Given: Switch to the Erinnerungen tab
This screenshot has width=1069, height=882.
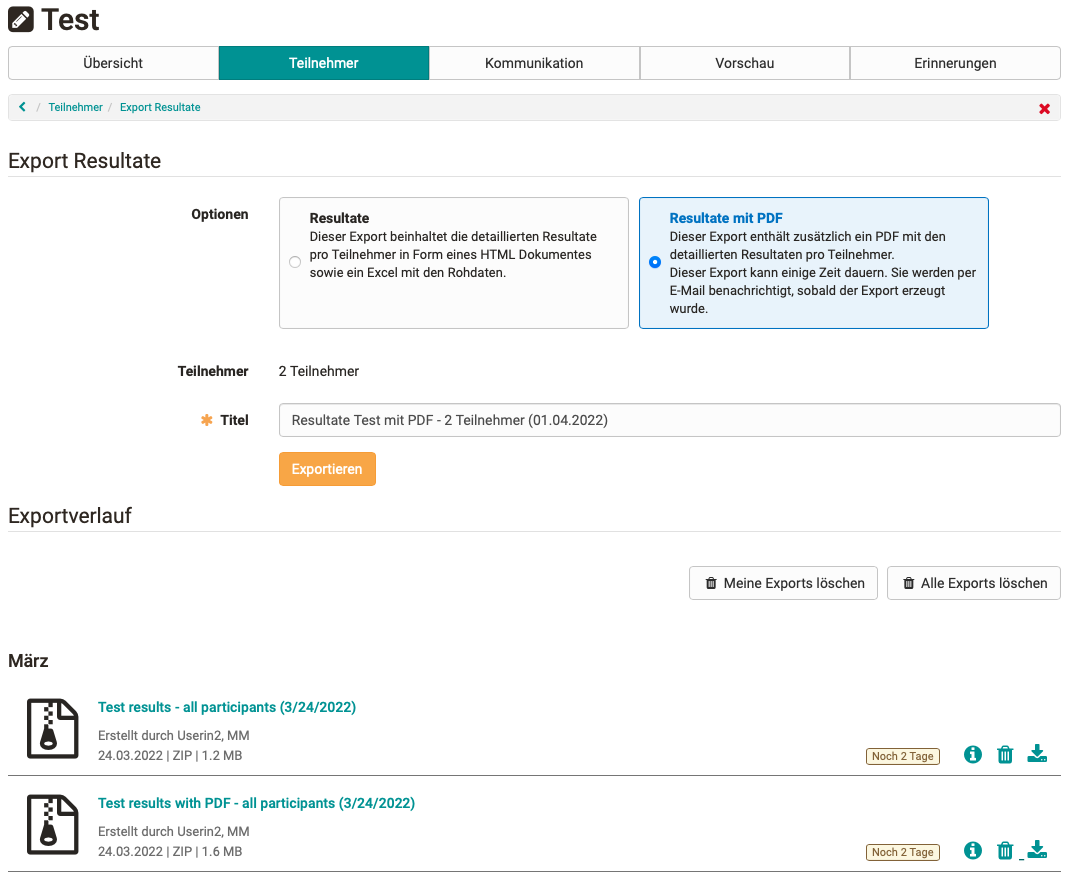Looking at the screenshot, I should tap(955, 63).
